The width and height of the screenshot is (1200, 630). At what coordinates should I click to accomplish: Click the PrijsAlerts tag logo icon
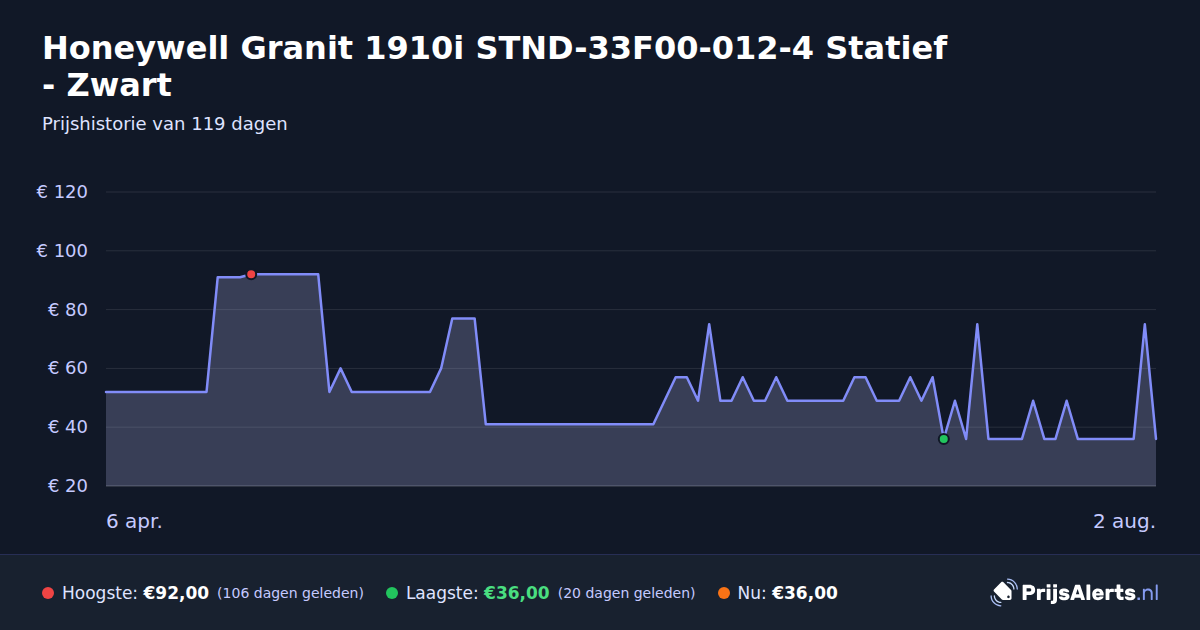point(1003,593)
